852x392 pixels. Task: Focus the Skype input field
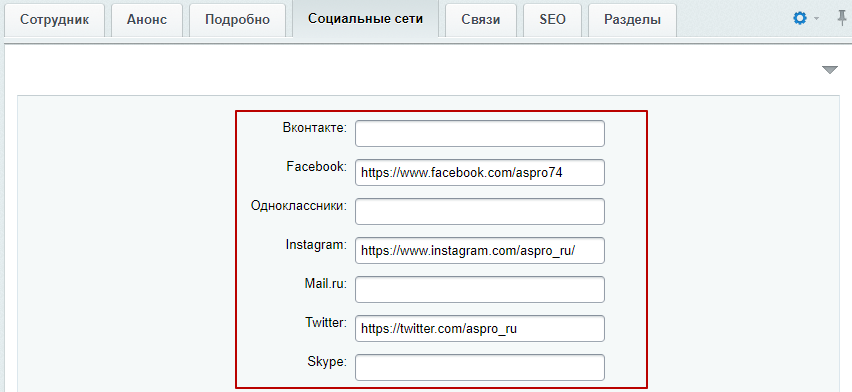pos(480,368)
